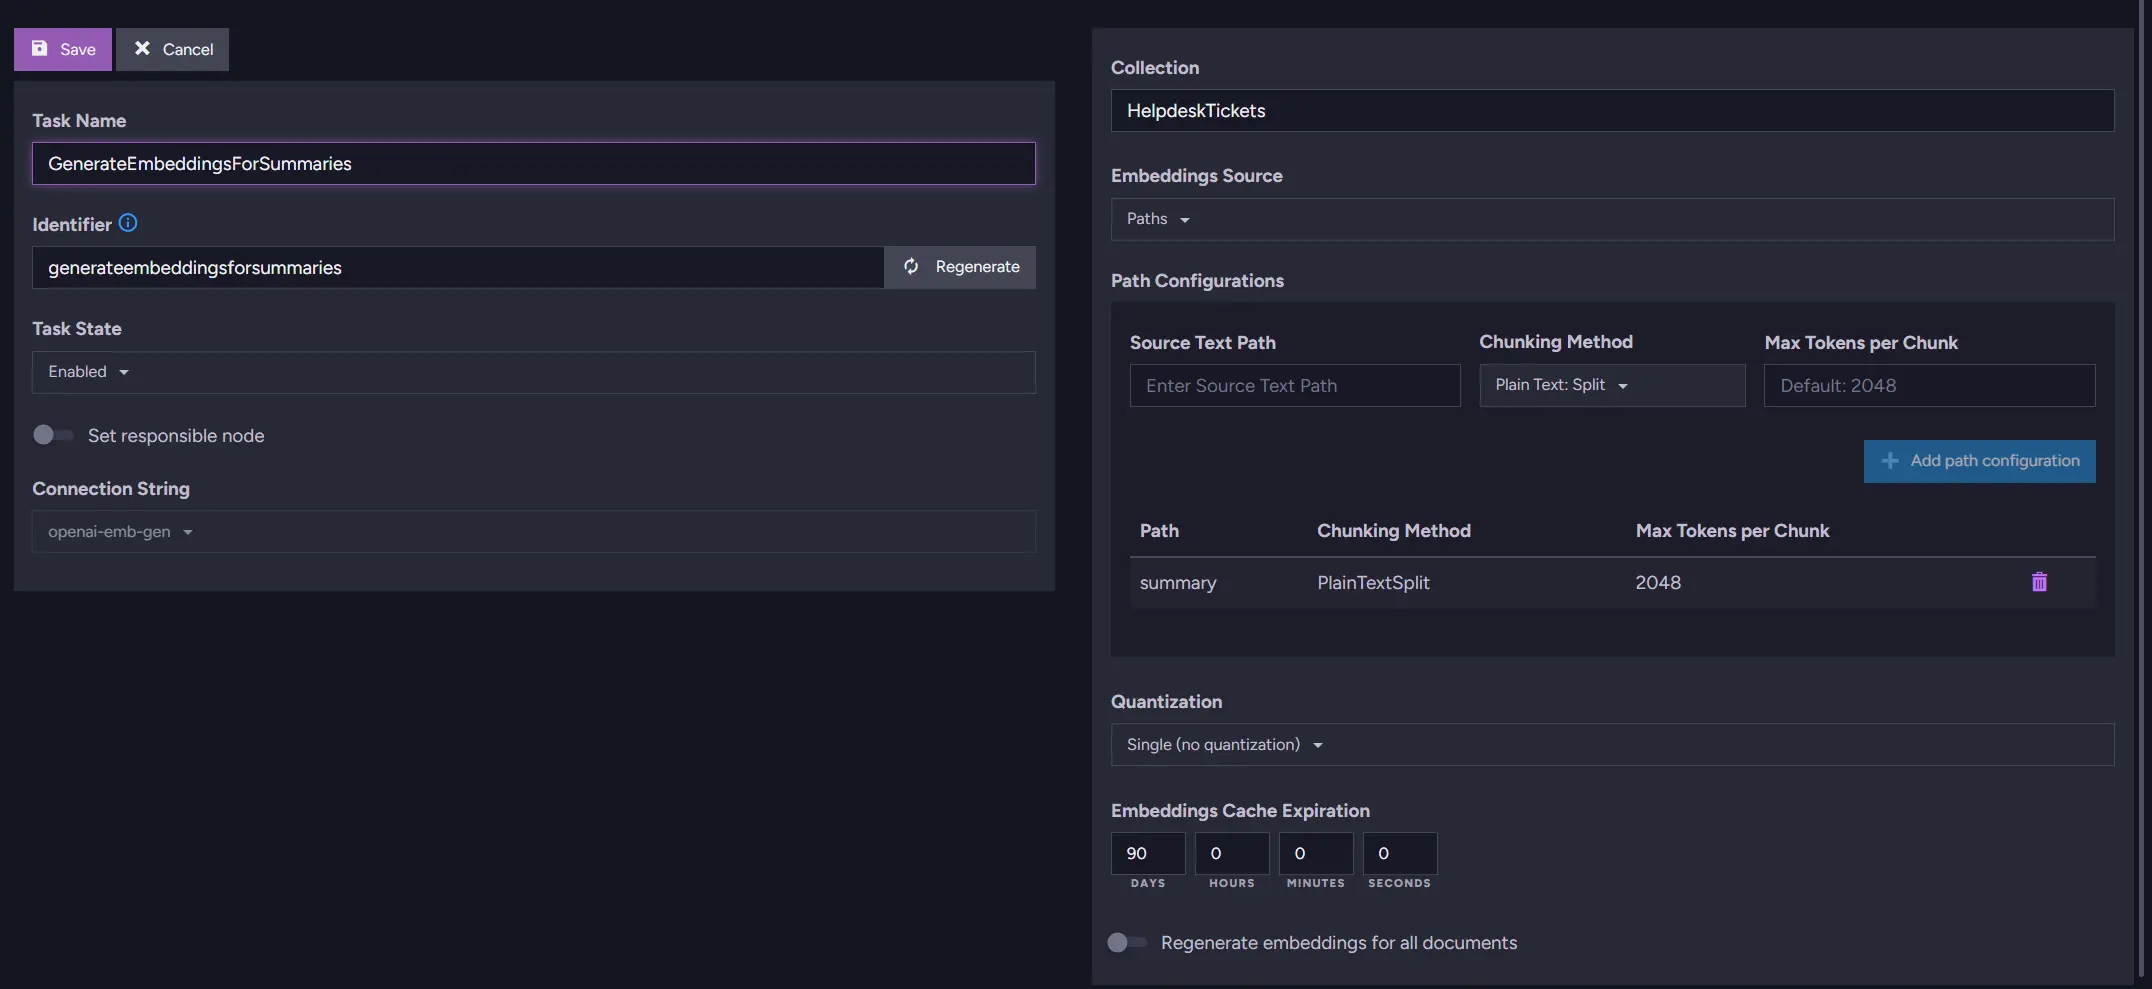Image resolution: width=2152 pixels, height=989 pixels.
Task: Click the Max Tokens per Chunk field
Action: (x=1928, y=386)
